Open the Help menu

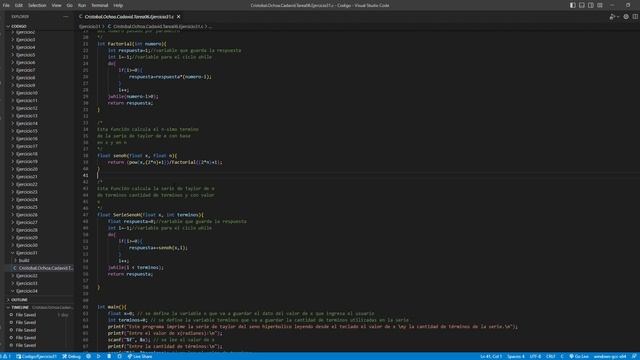point(118,5)
